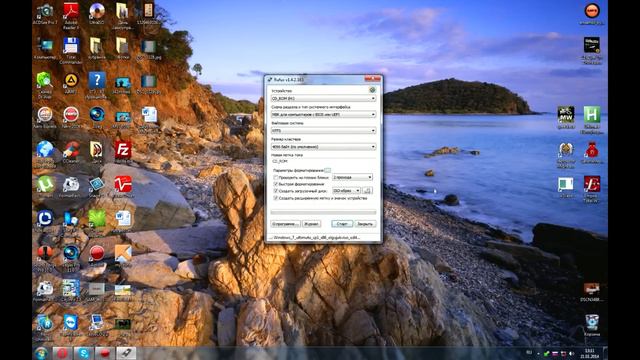The width and height of the screenshot is (640, 360).
Task: Open FileZilla desktop icon
Action: [122, 152]
